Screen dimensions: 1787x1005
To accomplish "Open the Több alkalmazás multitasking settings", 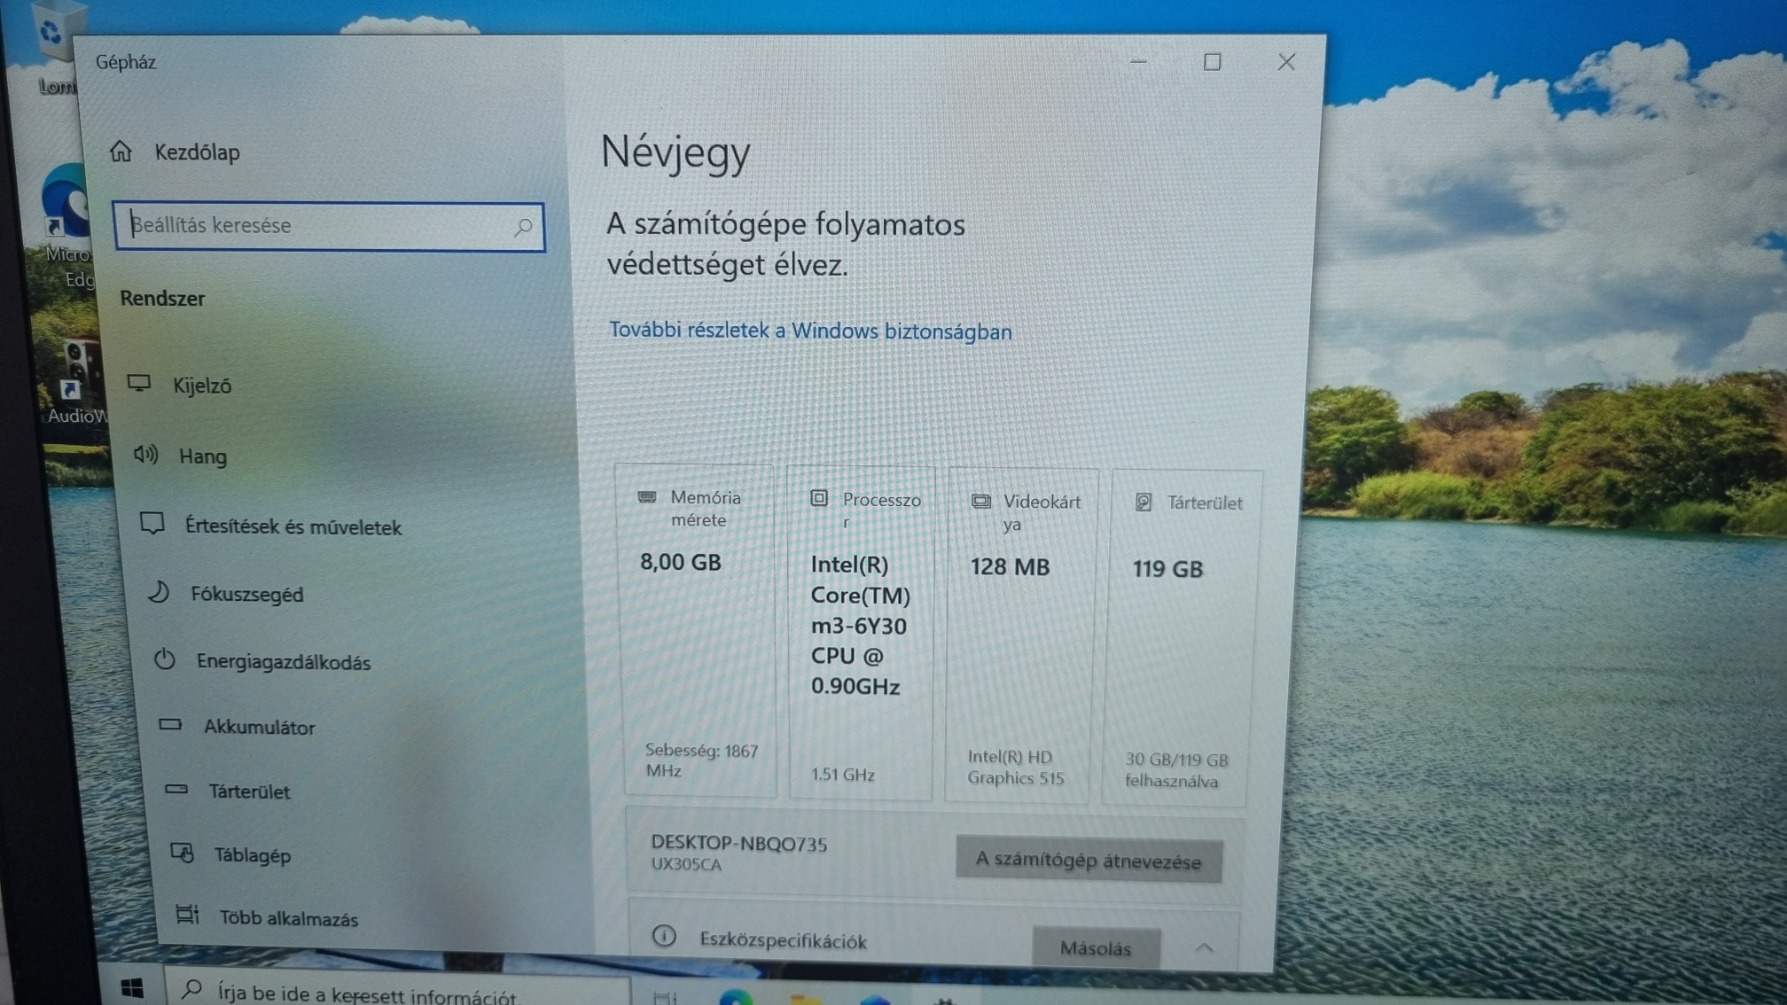I will pos(267,918).
